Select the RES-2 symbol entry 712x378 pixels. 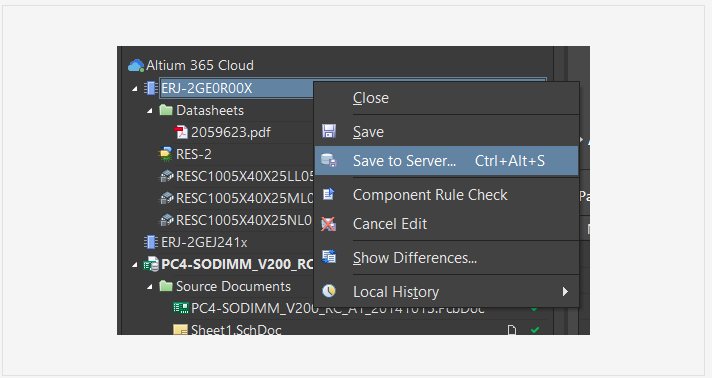click(194, 154)
